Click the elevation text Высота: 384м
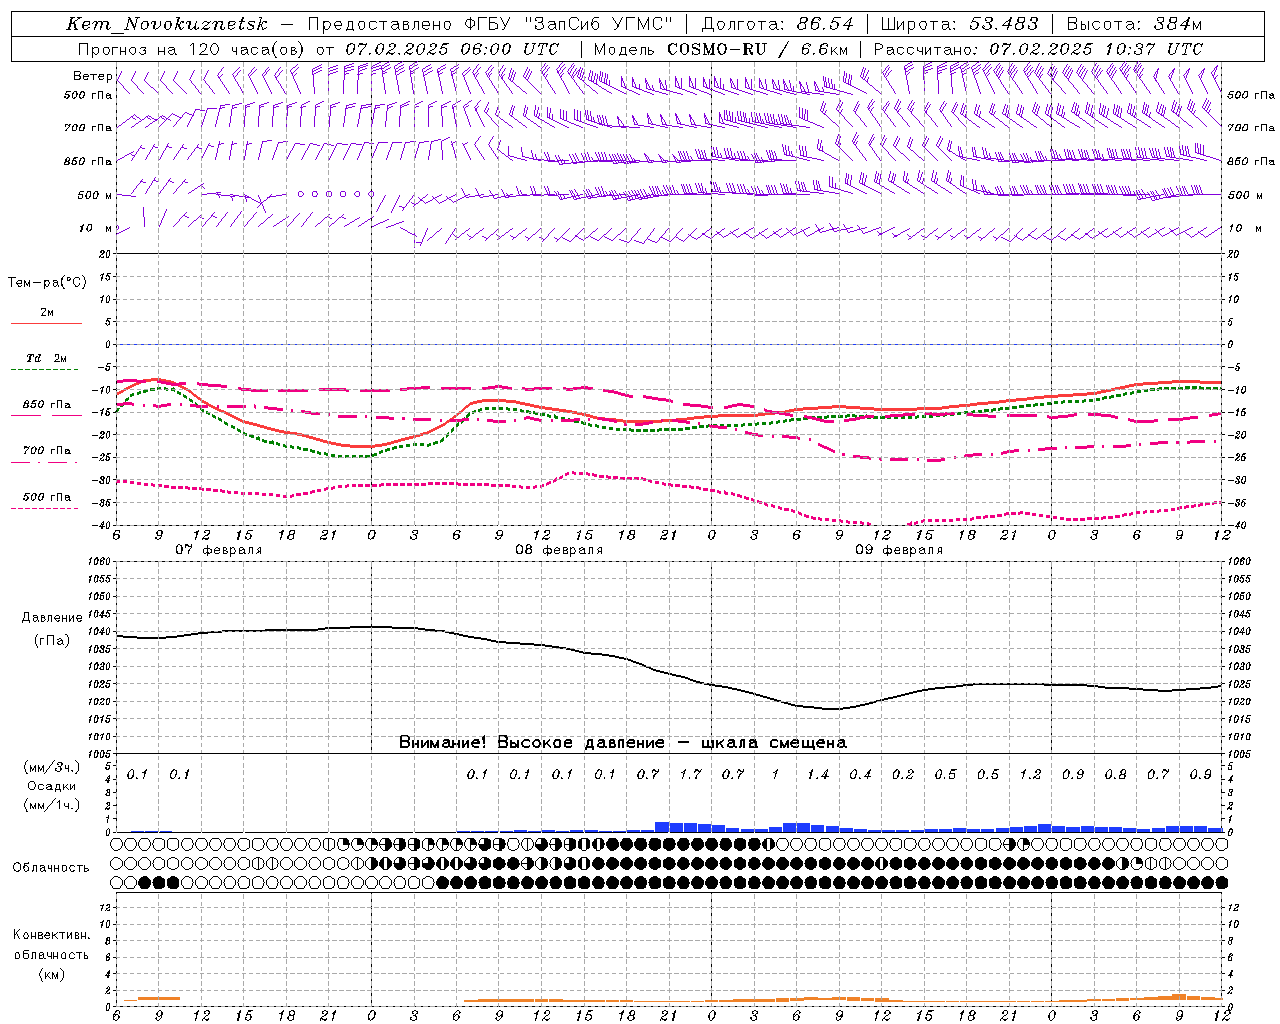The image size is (1280, 1024). pos(1134,24)
